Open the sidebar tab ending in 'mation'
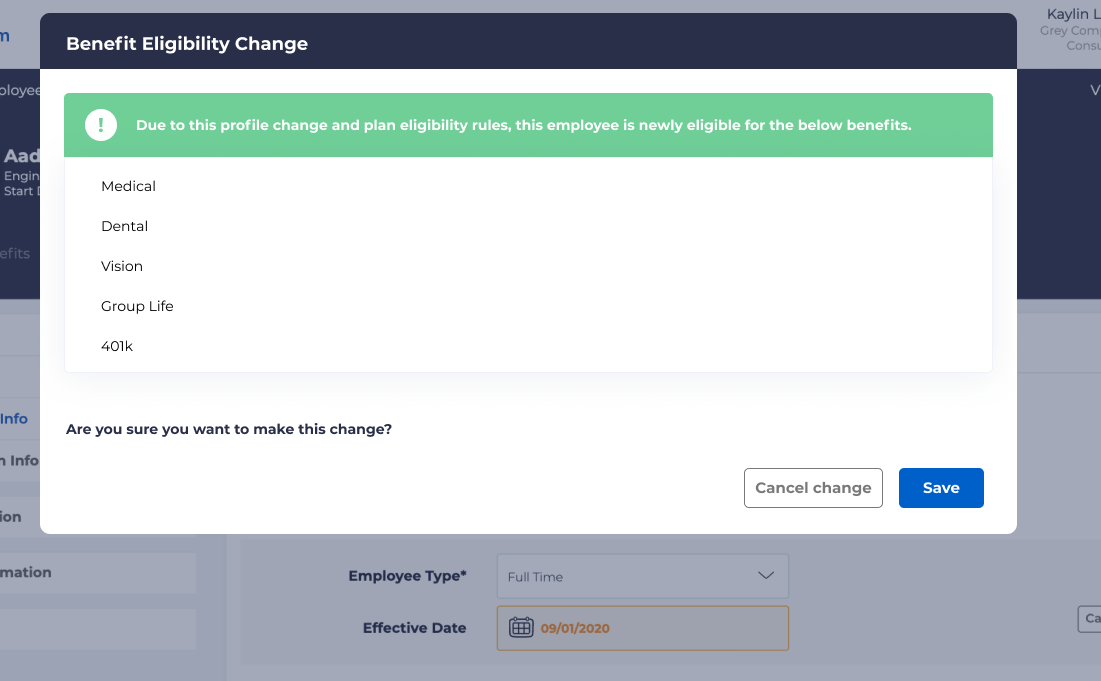Image resolution: width=1101 pixels, height=681 pixels. pos(26,573)
